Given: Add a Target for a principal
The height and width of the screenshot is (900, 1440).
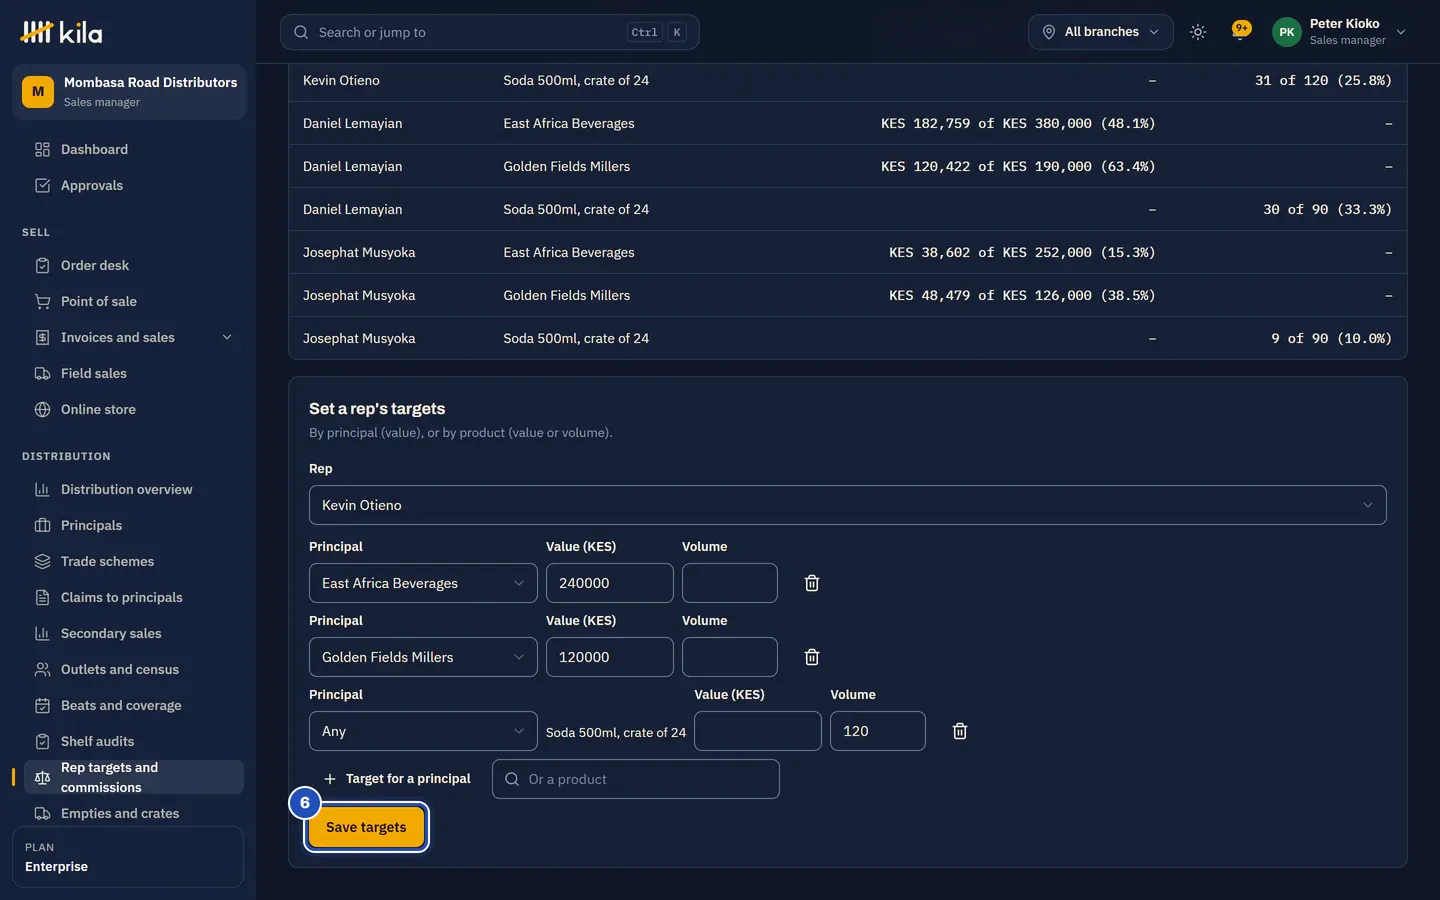Looking at the screenshot, I should pyautogui.click(x=398, y=779).
